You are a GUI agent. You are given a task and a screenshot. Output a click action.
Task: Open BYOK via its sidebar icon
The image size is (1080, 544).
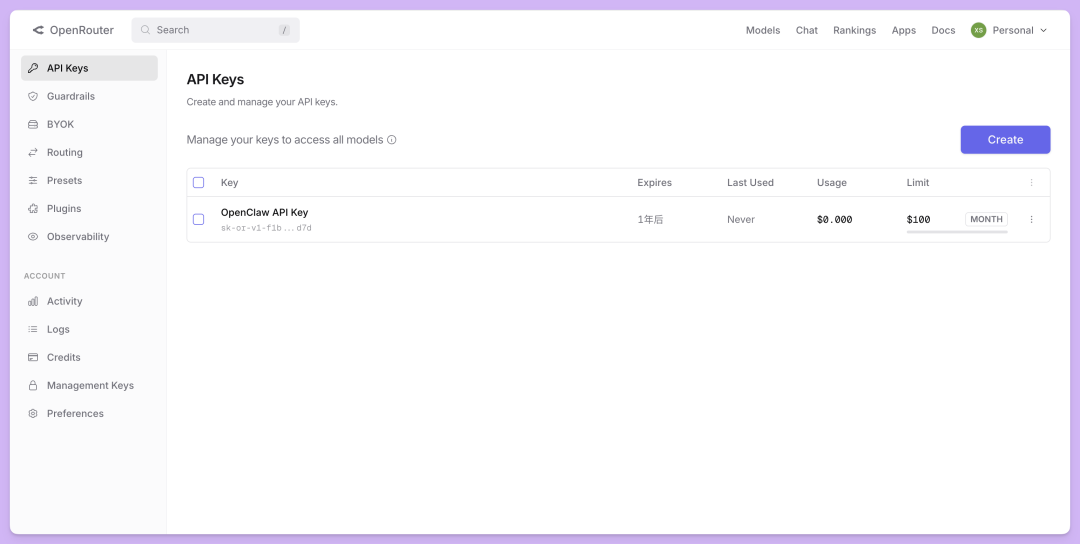33,125
